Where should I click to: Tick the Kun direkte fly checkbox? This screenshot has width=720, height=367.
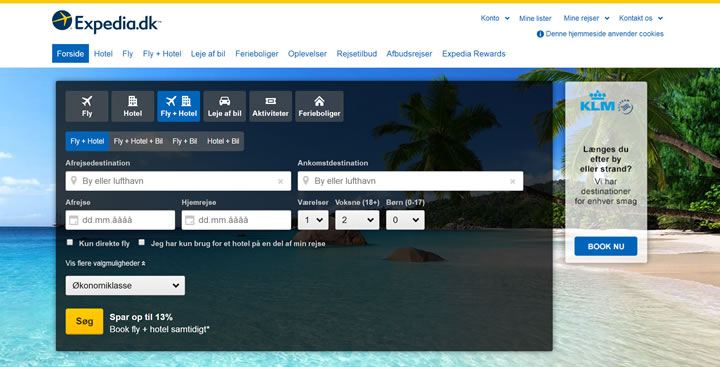70,242
